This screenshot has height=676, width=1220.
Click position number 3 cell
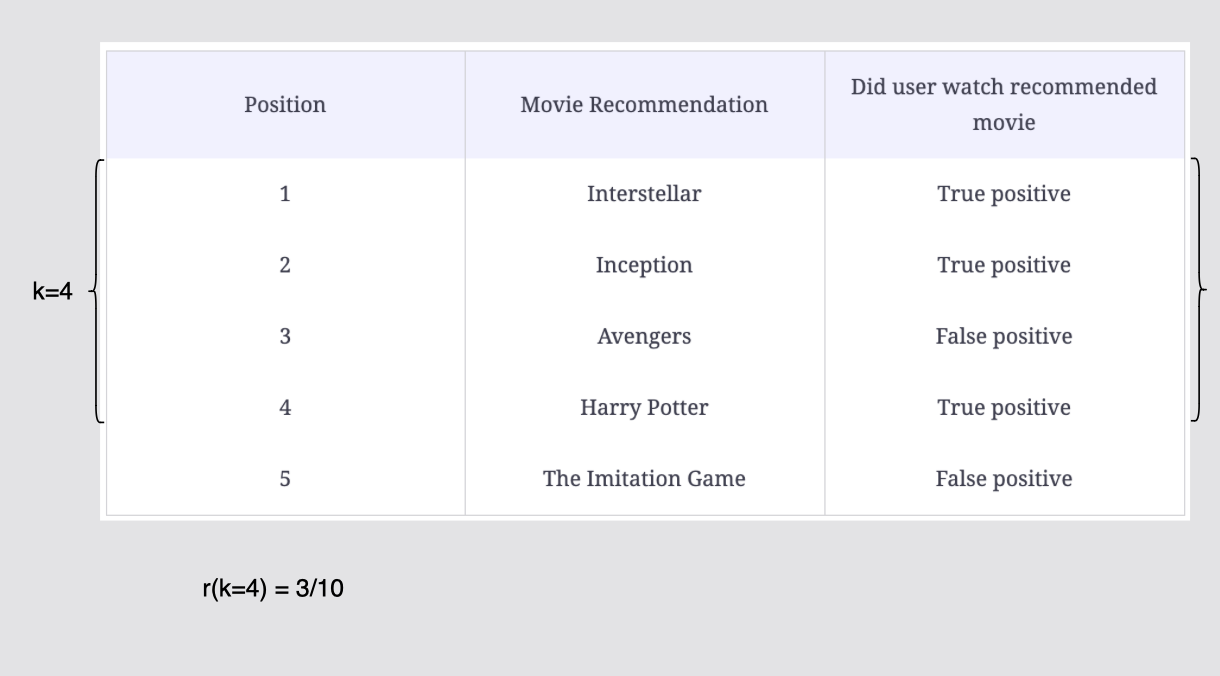285,337
